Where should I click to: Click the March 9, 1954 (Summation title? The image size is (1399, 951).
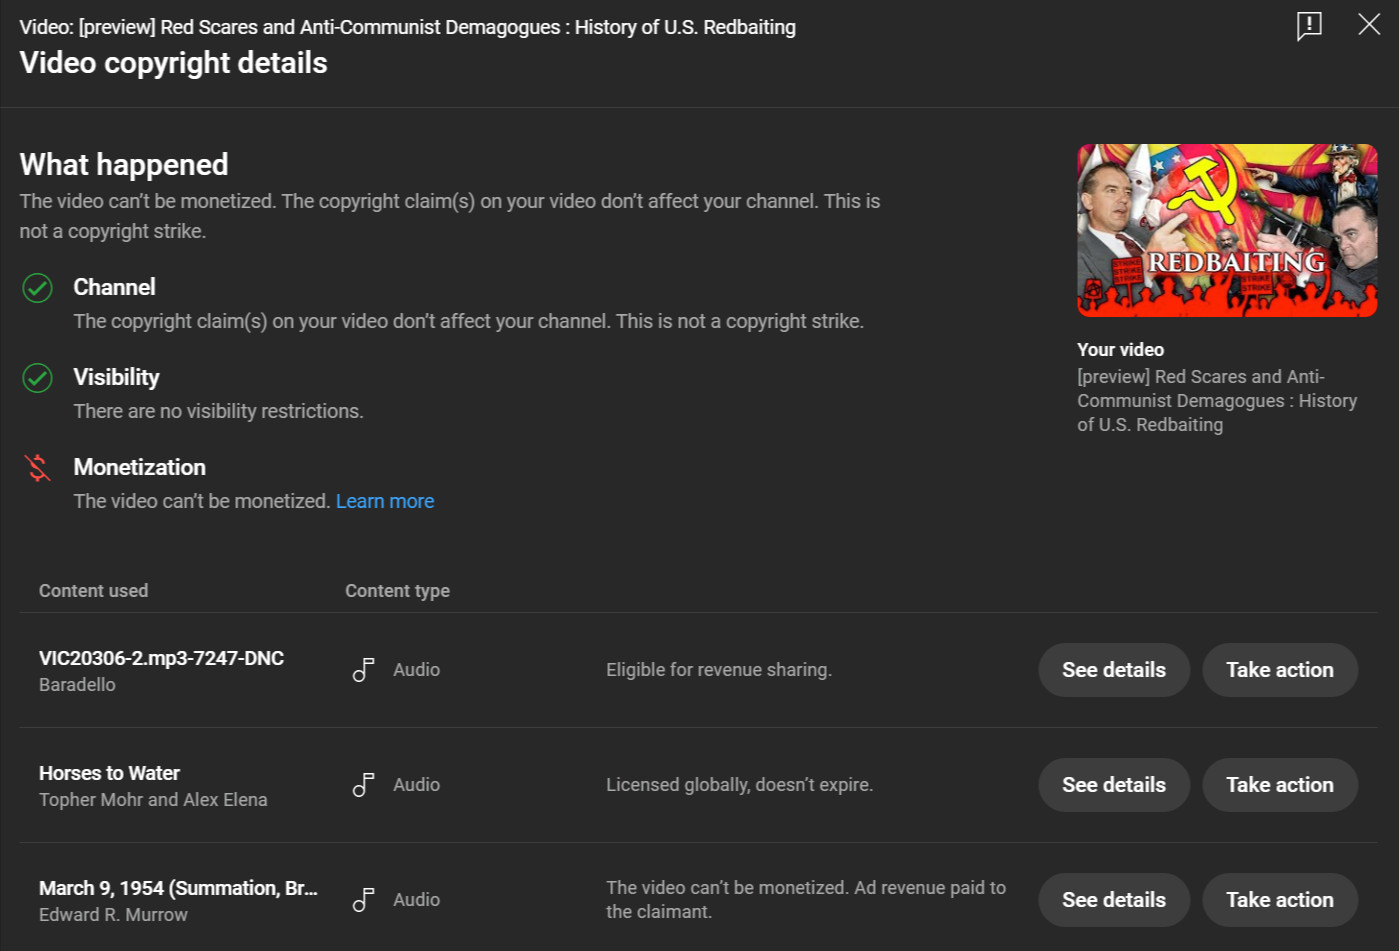[x=178, y=888]
